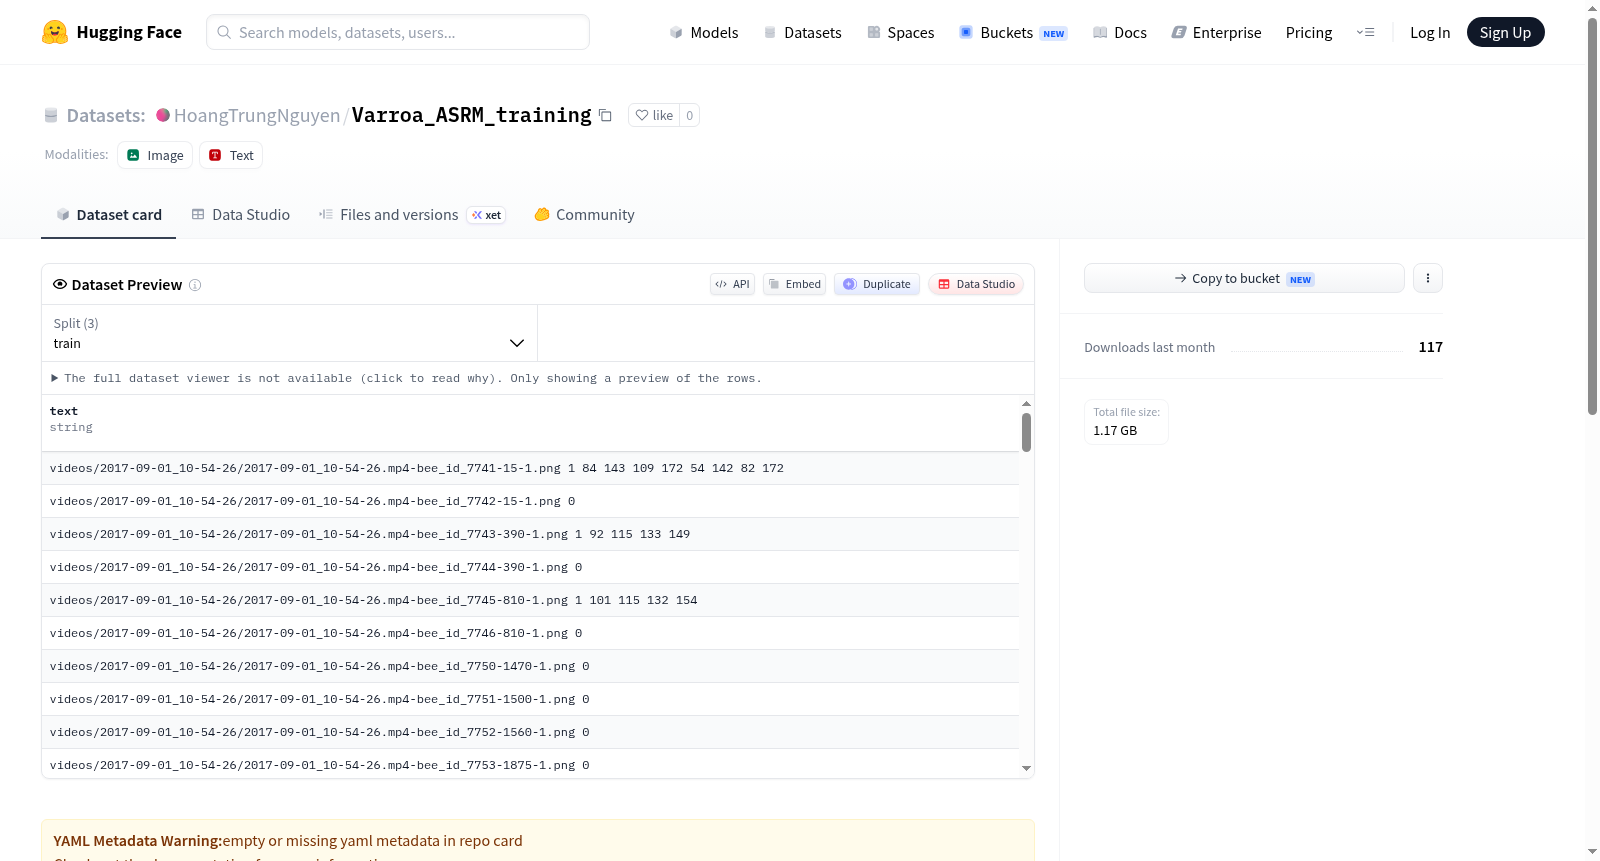The image size is (1600, 861).
Task: Open Data Studio from preview header
Action: (976, 284)
